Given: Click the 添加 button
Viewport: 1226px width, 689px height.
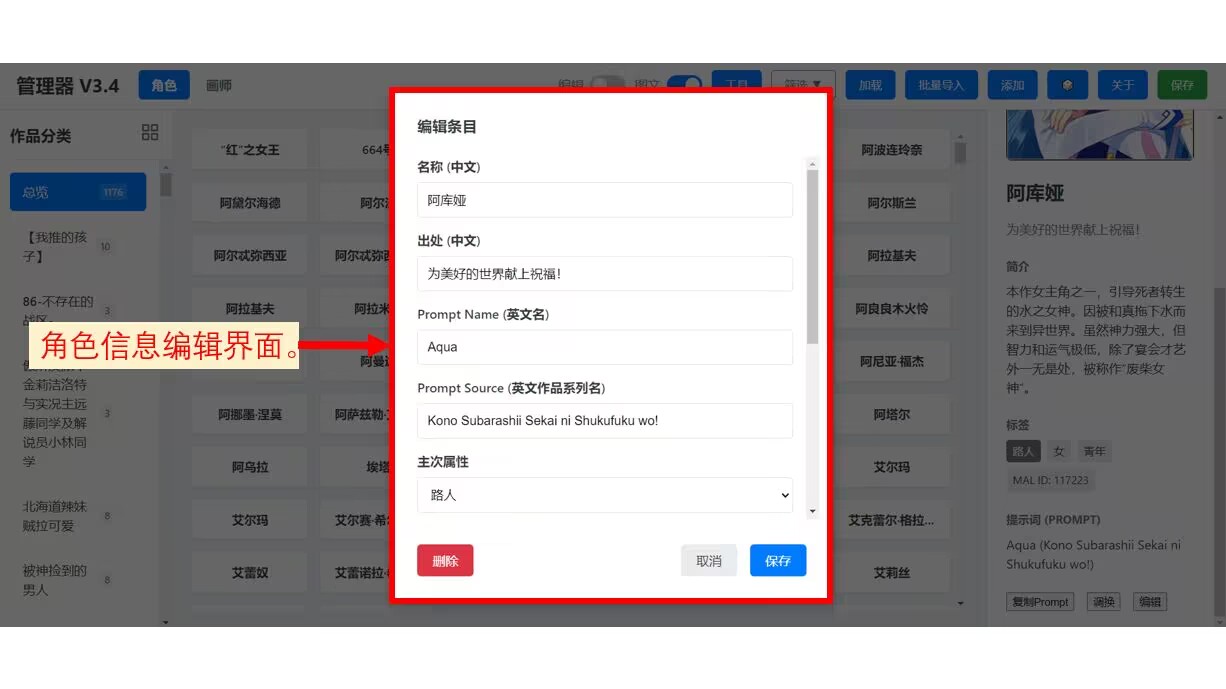Looking at the screenshot, I should coord(1013,85).
